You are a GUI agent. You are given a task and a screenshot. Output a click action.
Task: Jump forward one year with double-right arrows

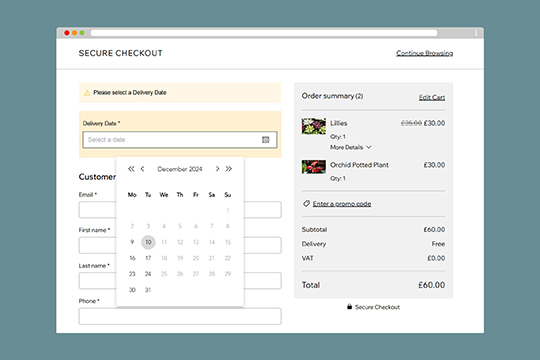point(229,169)
